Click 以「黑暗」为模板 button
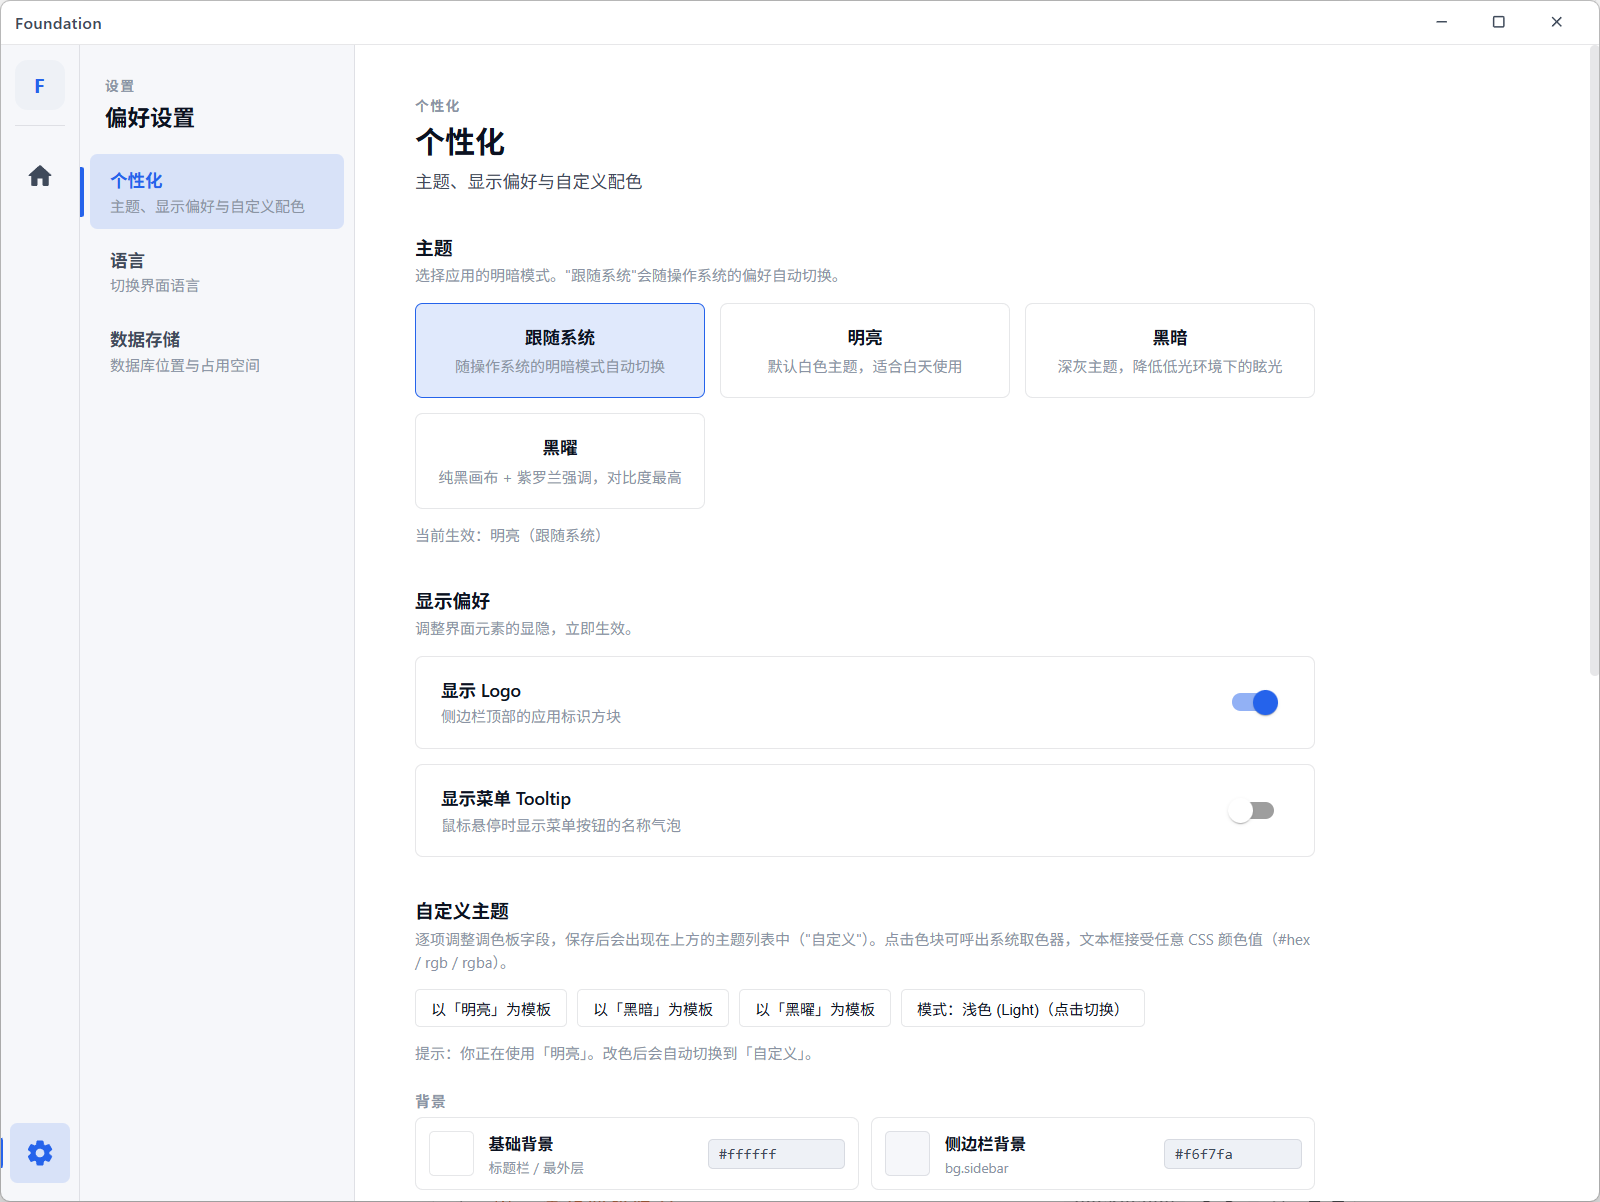This screenshot has width=1600, height=1202. click(x=653, y=1009)
